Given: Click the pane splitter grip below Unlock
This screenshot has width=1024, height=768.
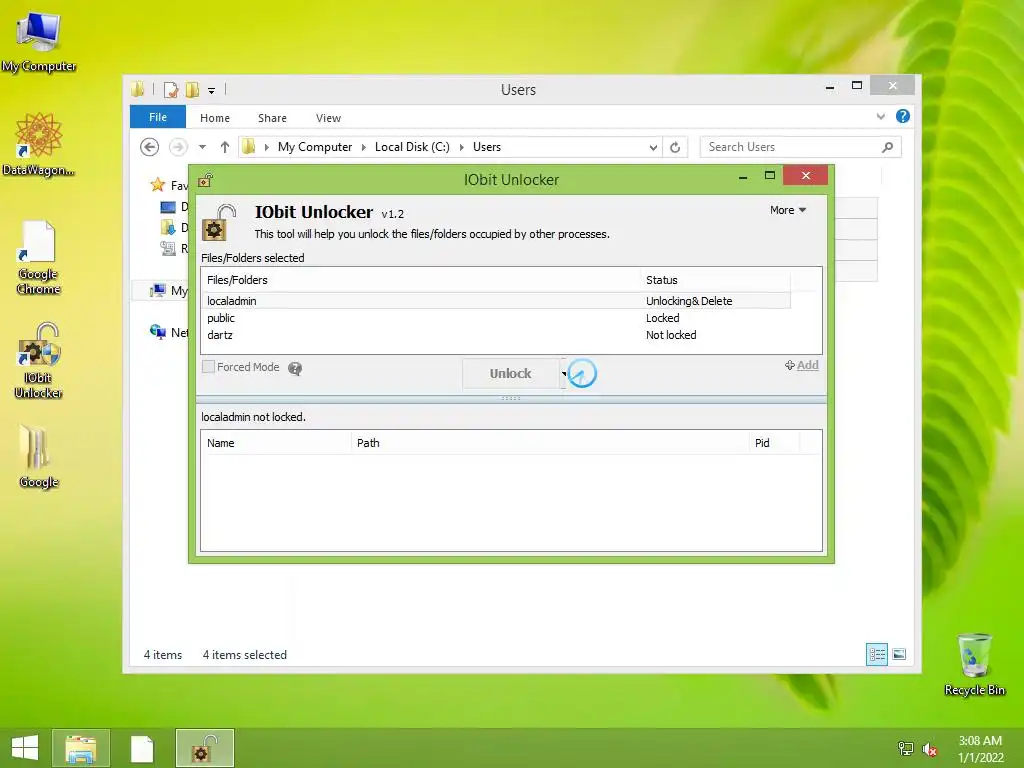Looking at the screenshot, I should click(511, 398).
